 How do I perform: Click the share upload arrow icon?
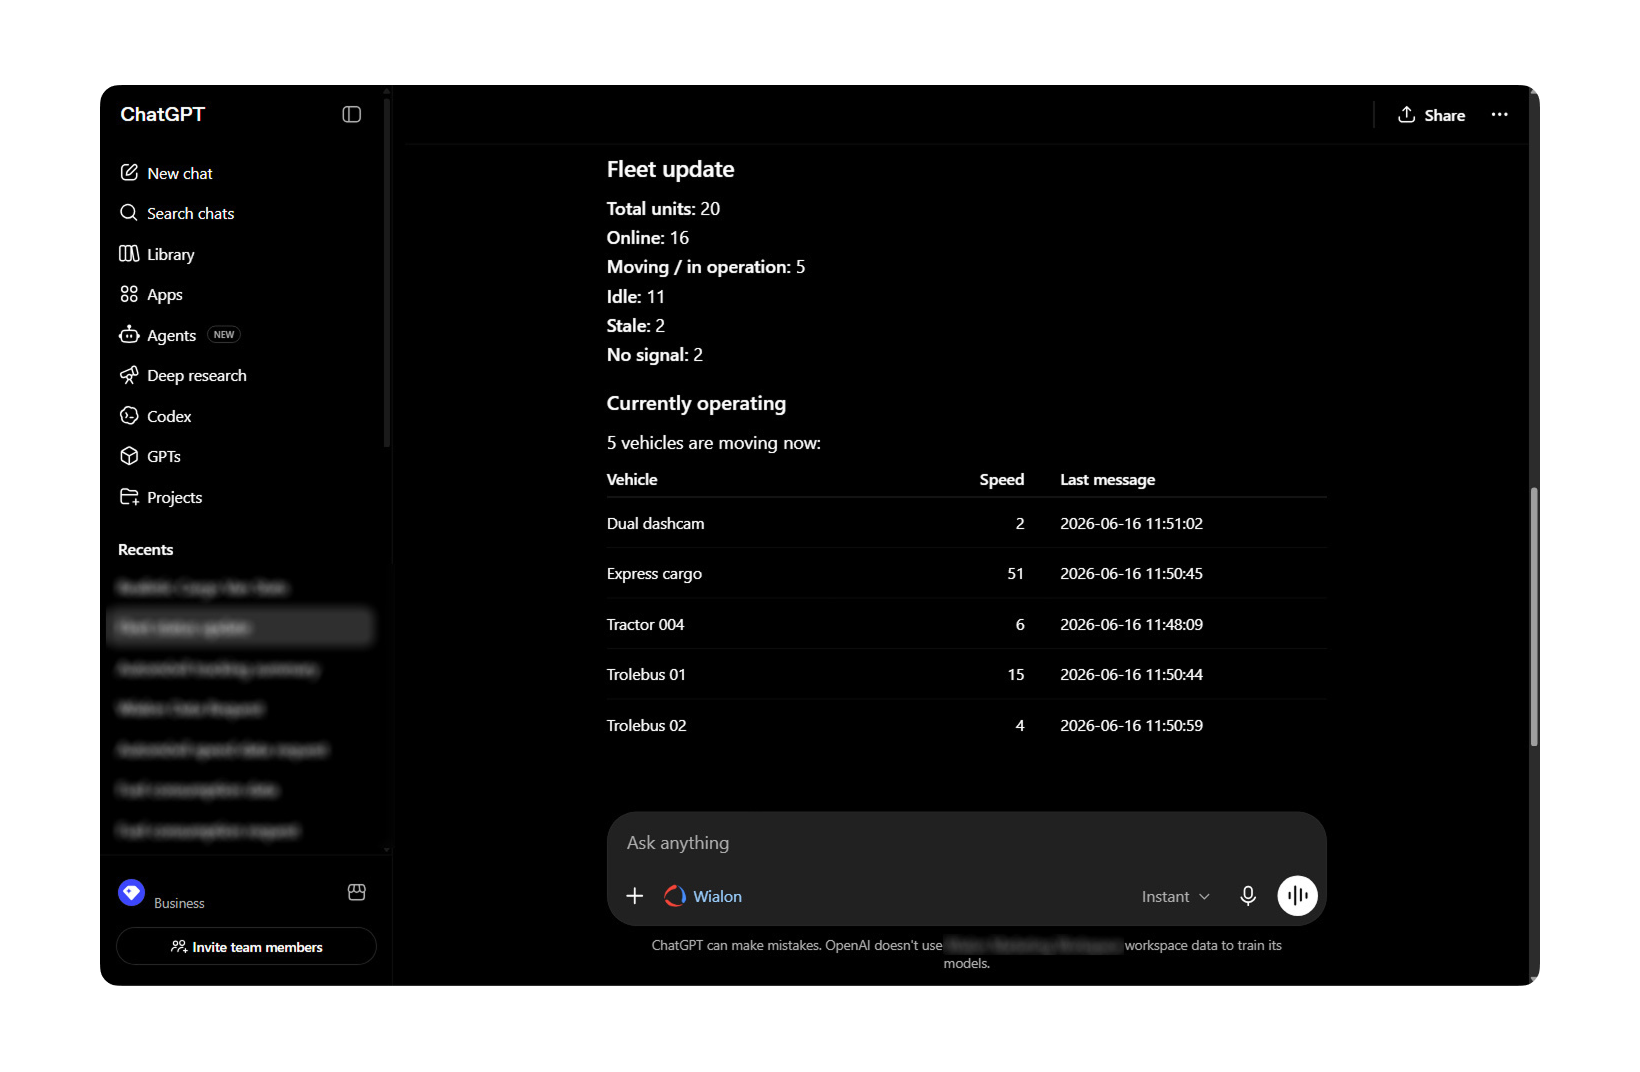[x=1407, y=115]
